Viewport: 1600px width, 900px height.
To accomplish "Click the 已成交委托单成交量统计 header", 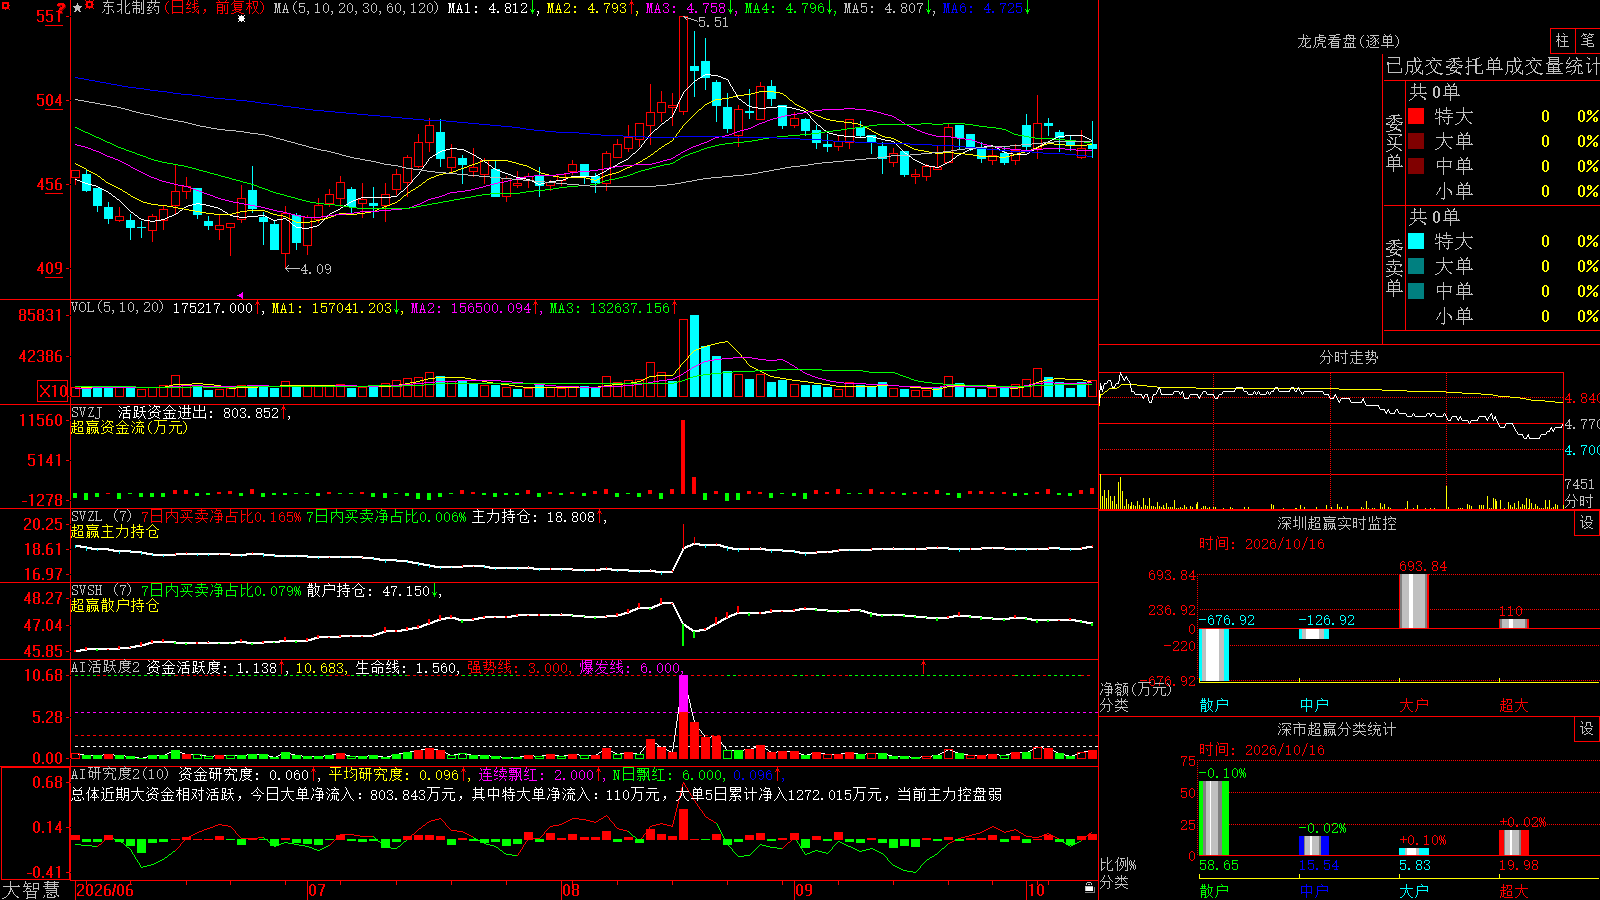I will tap(1492, 66).
